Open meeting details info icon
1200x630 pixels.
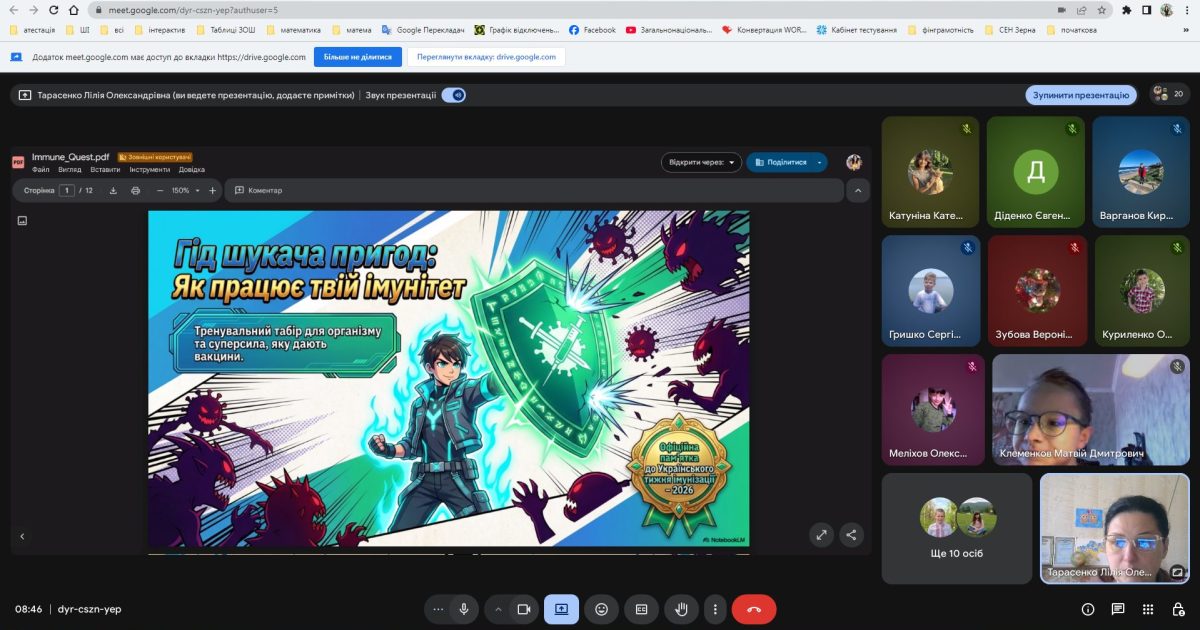(x=1088, y=609)
